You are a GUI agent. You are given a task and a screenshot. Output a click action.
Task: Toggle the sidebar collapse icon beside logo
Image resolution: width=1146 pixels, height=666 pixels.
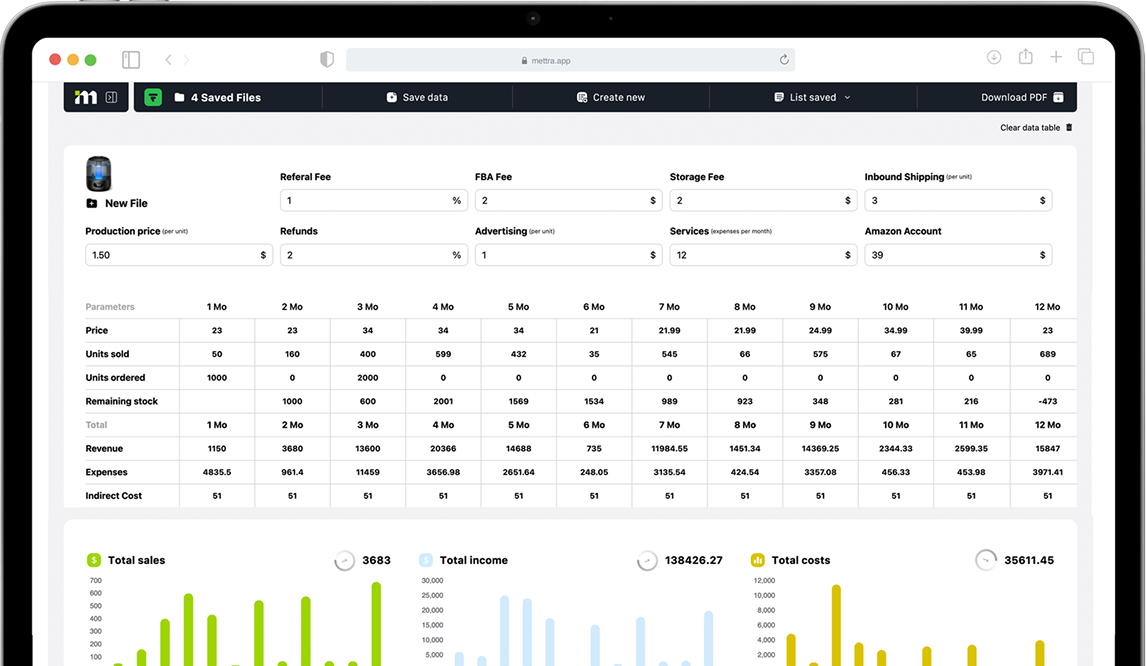(x=112, y=97)
